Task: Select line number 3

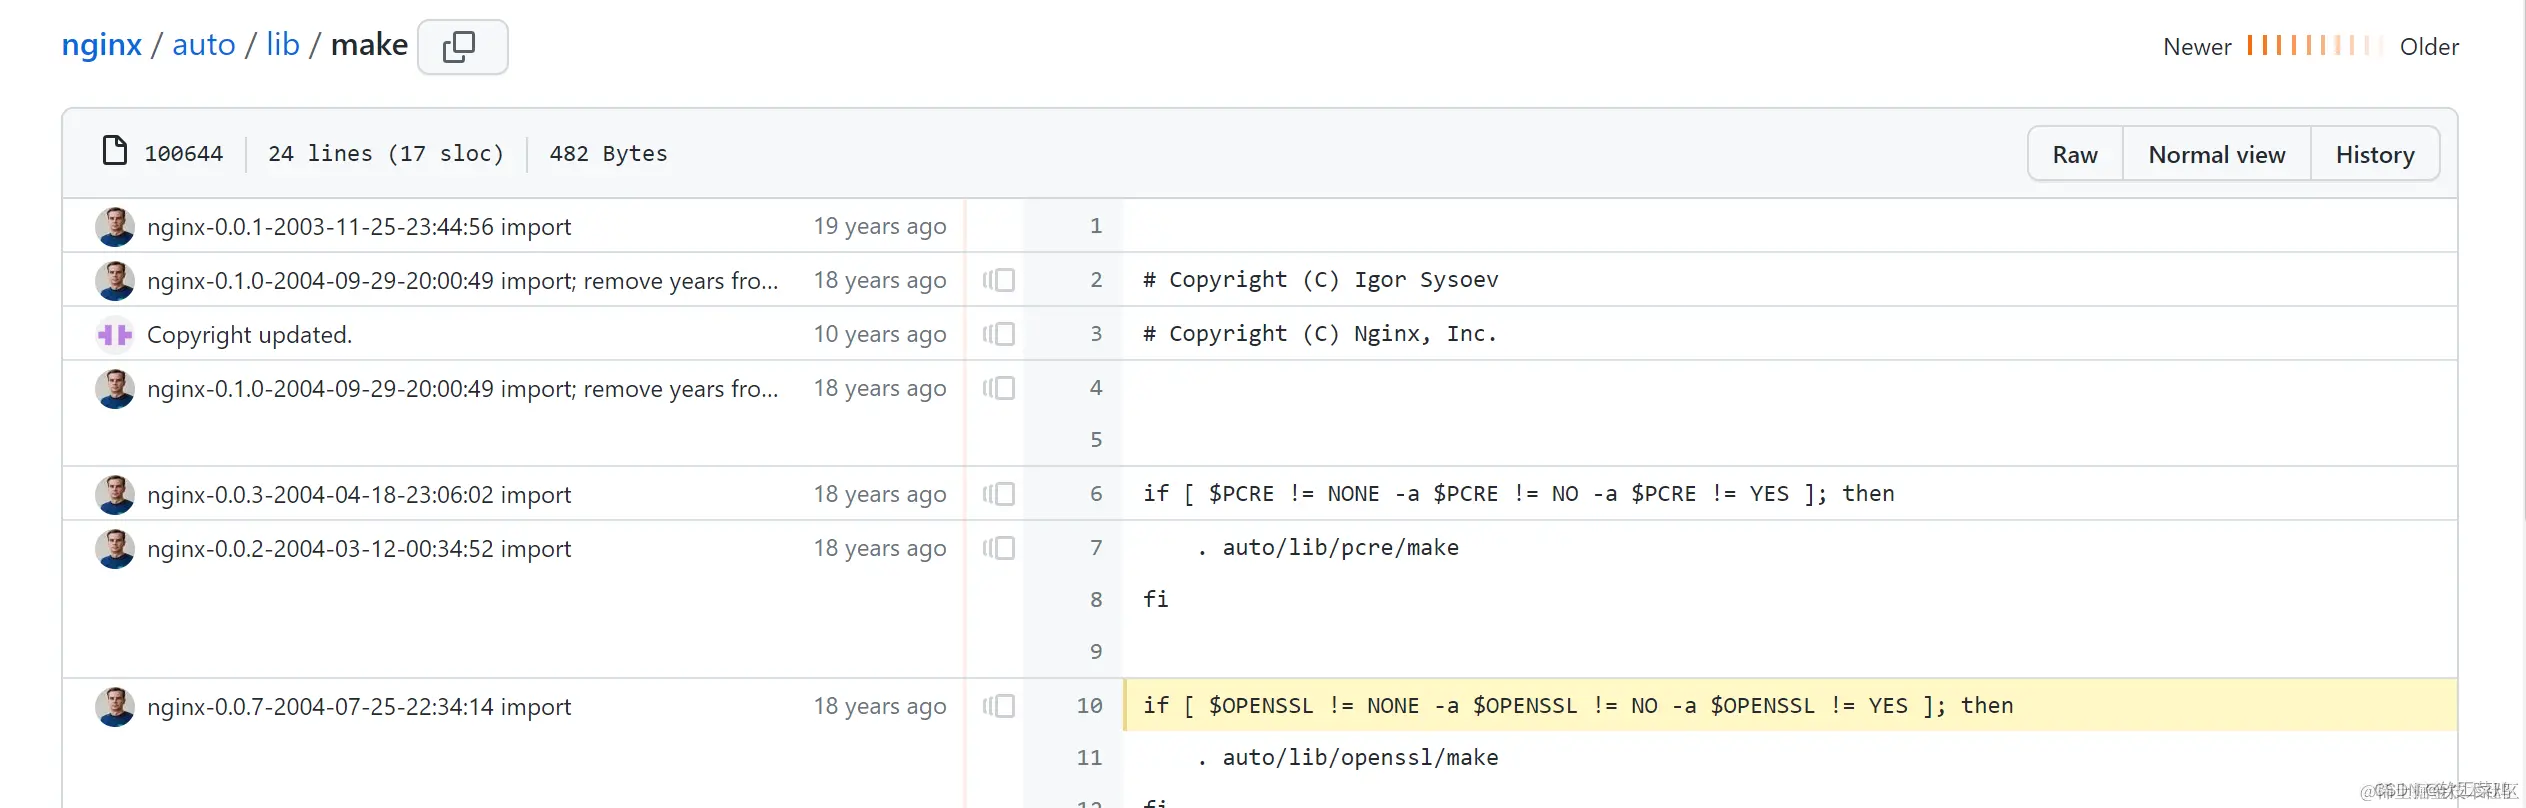Action: pyautogui.click(x=1096, y=334)
